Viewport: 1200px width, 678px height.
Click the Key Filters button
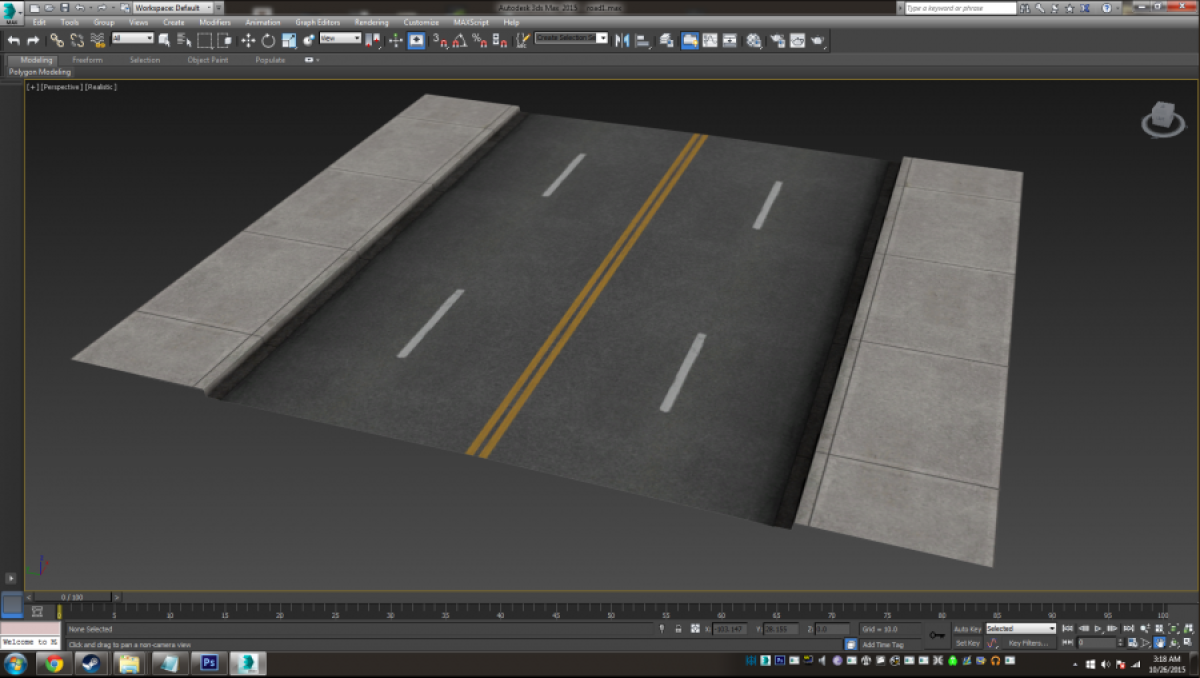[x=1027, y=643]
